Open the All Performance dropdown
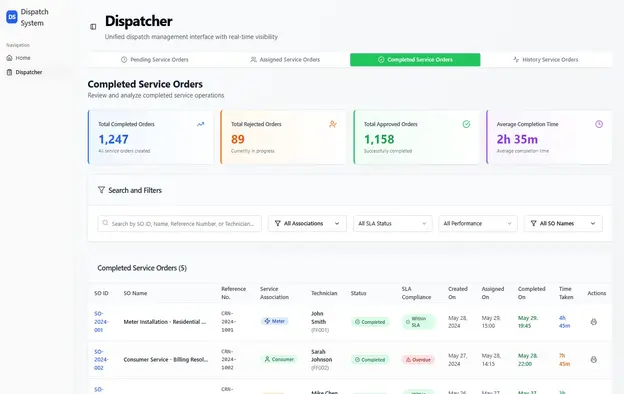The image size is (624, 394). point(478,223)
